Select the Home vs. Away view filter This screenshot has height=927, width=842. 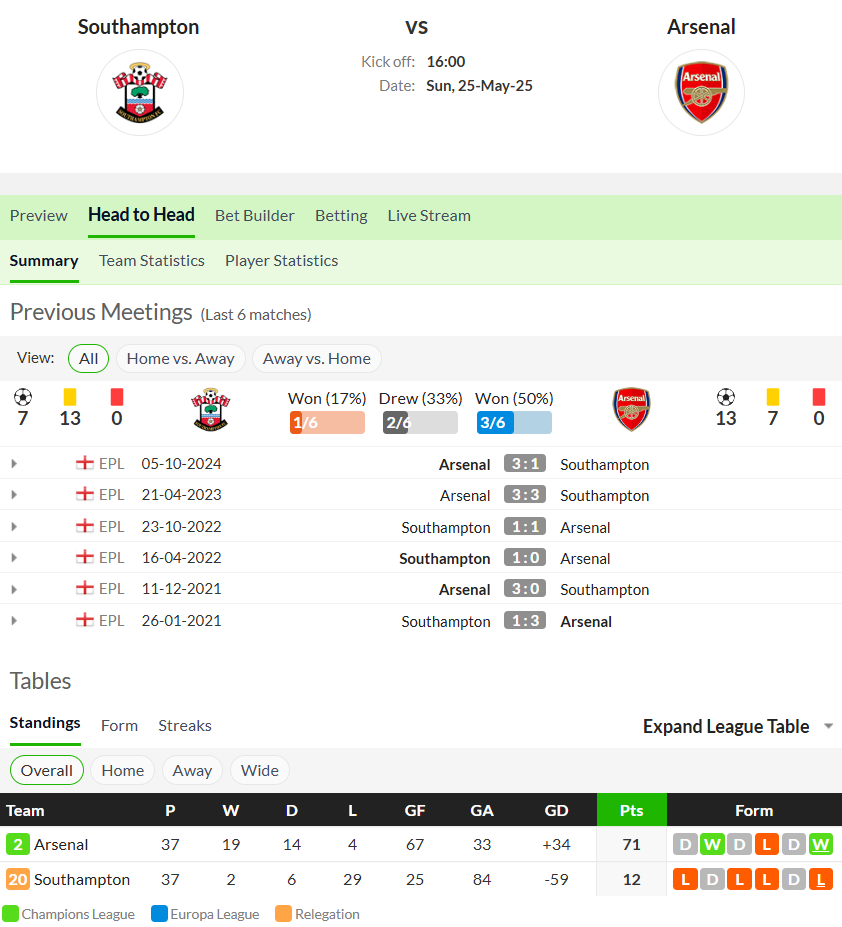(180, 358)
